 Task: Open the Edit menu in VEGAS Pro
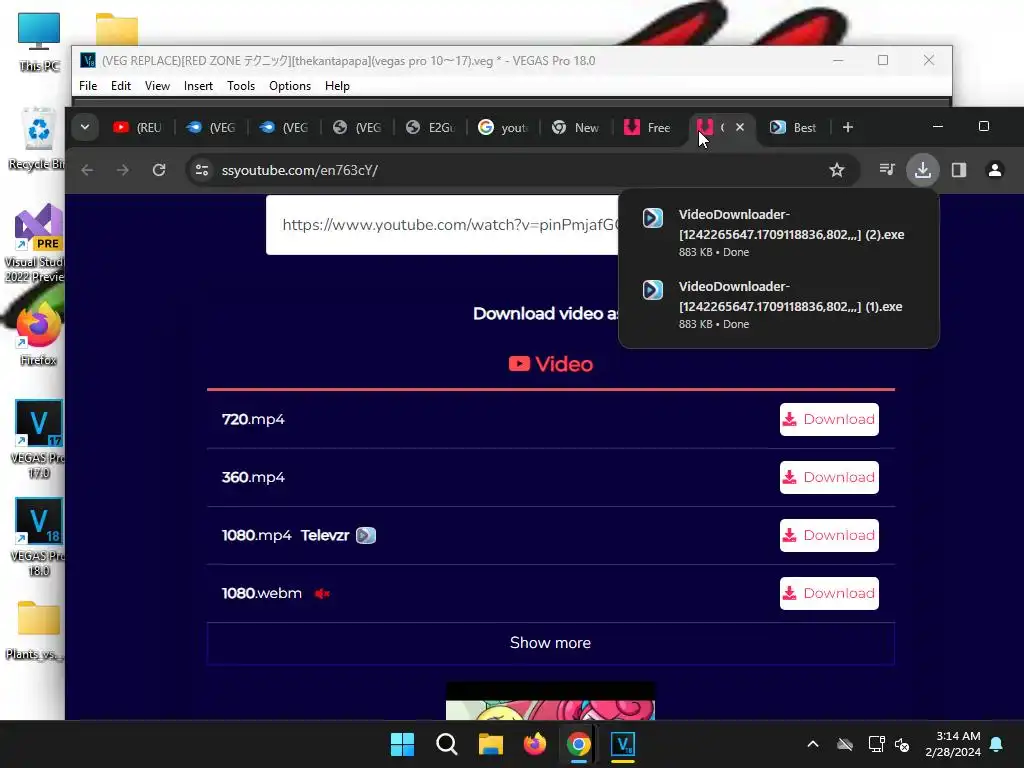(x=121, y=86)
